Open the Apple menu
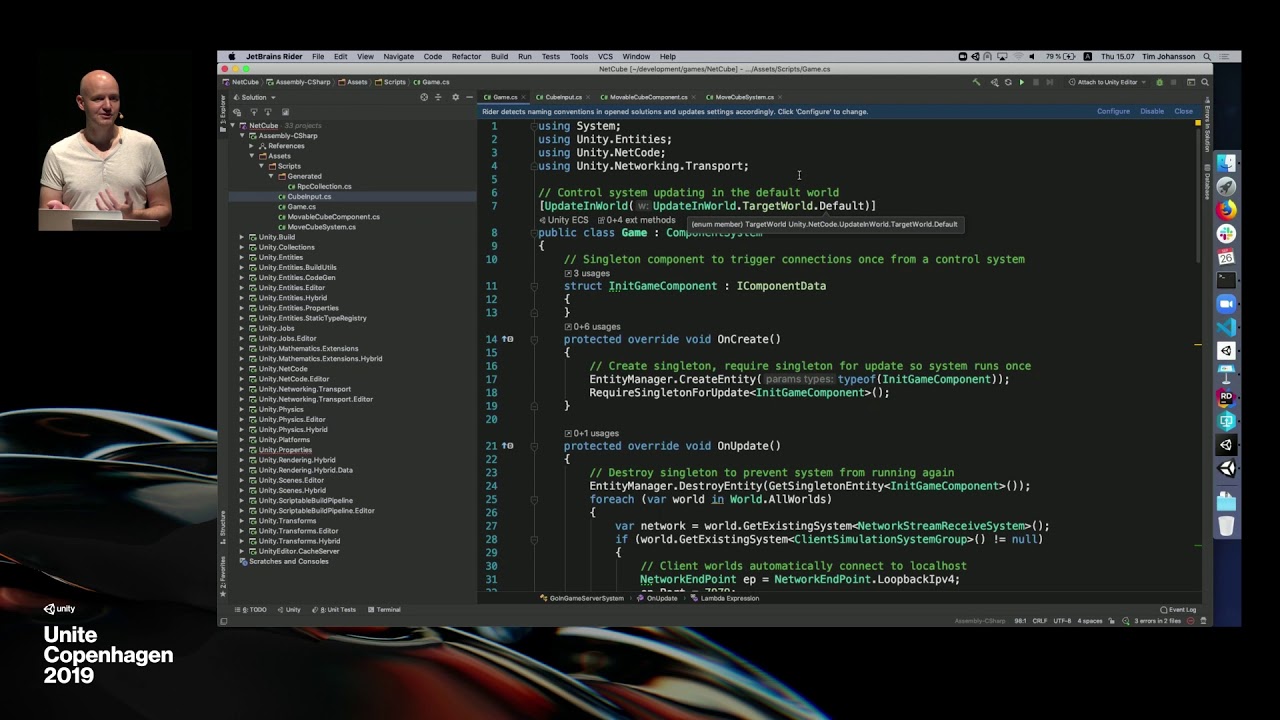Screen dimensions: 1280x720 click(x=232, y=57)
